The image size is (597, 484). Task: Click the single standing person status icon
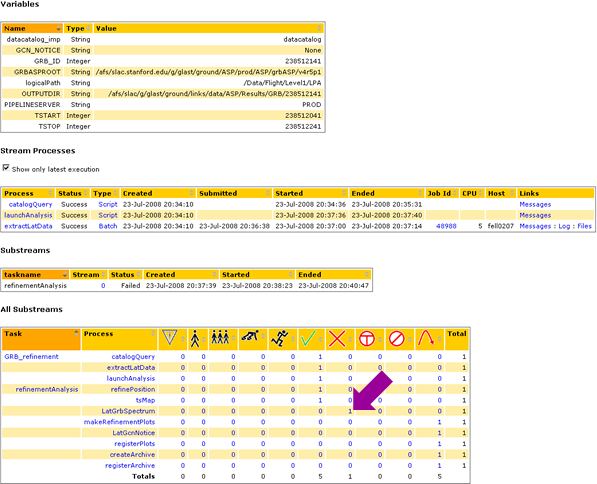[195, 339]
